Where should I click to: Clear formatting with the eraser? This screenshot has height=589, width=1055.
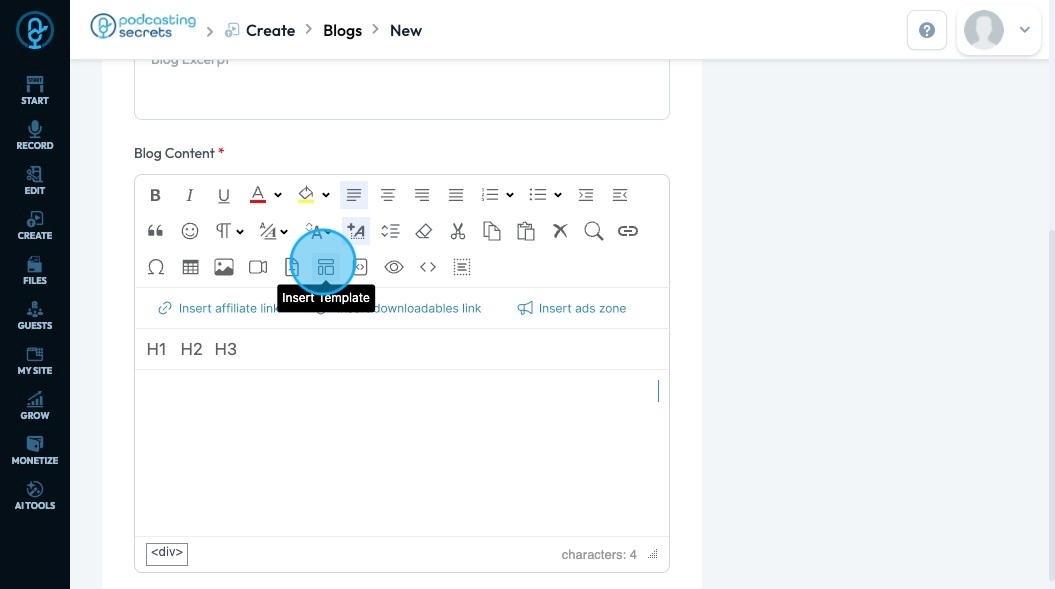(424, 231)
